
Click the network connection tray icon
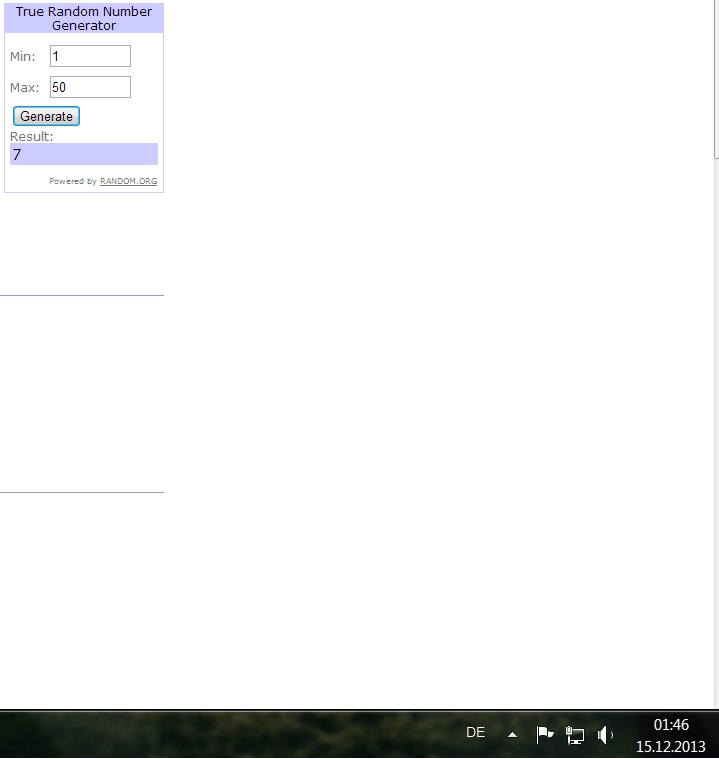coord(575,735)
